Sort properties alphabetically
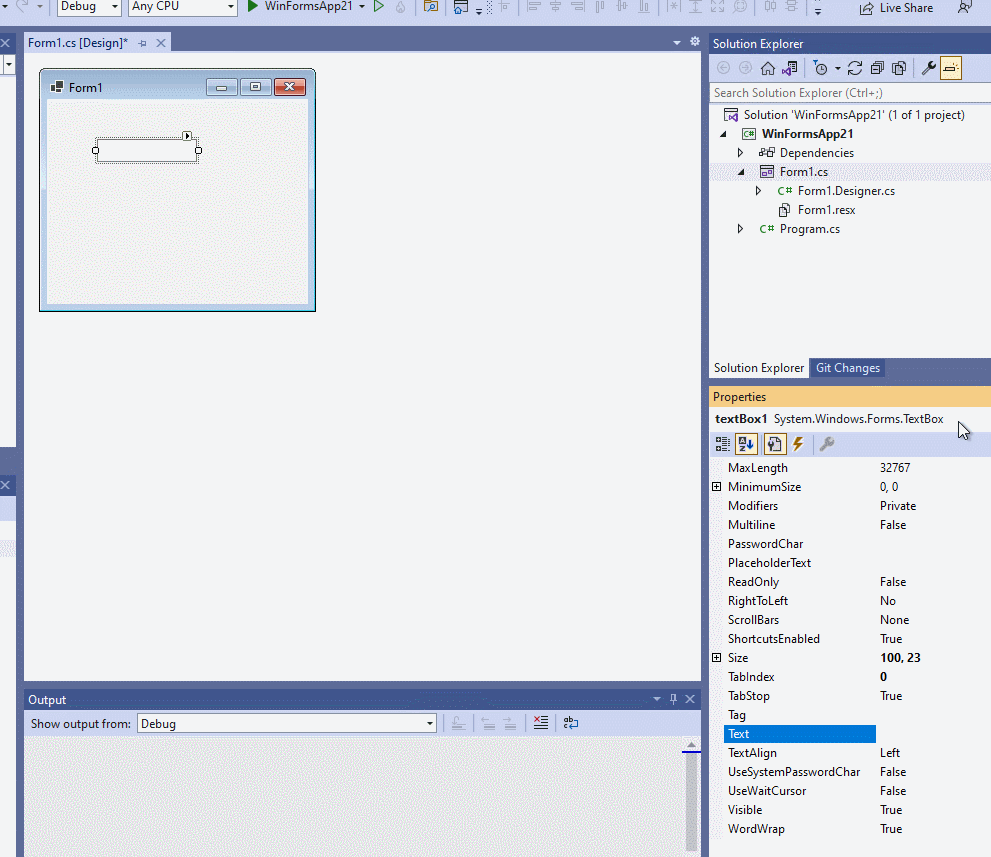991x857 pixels. point(746,444)
